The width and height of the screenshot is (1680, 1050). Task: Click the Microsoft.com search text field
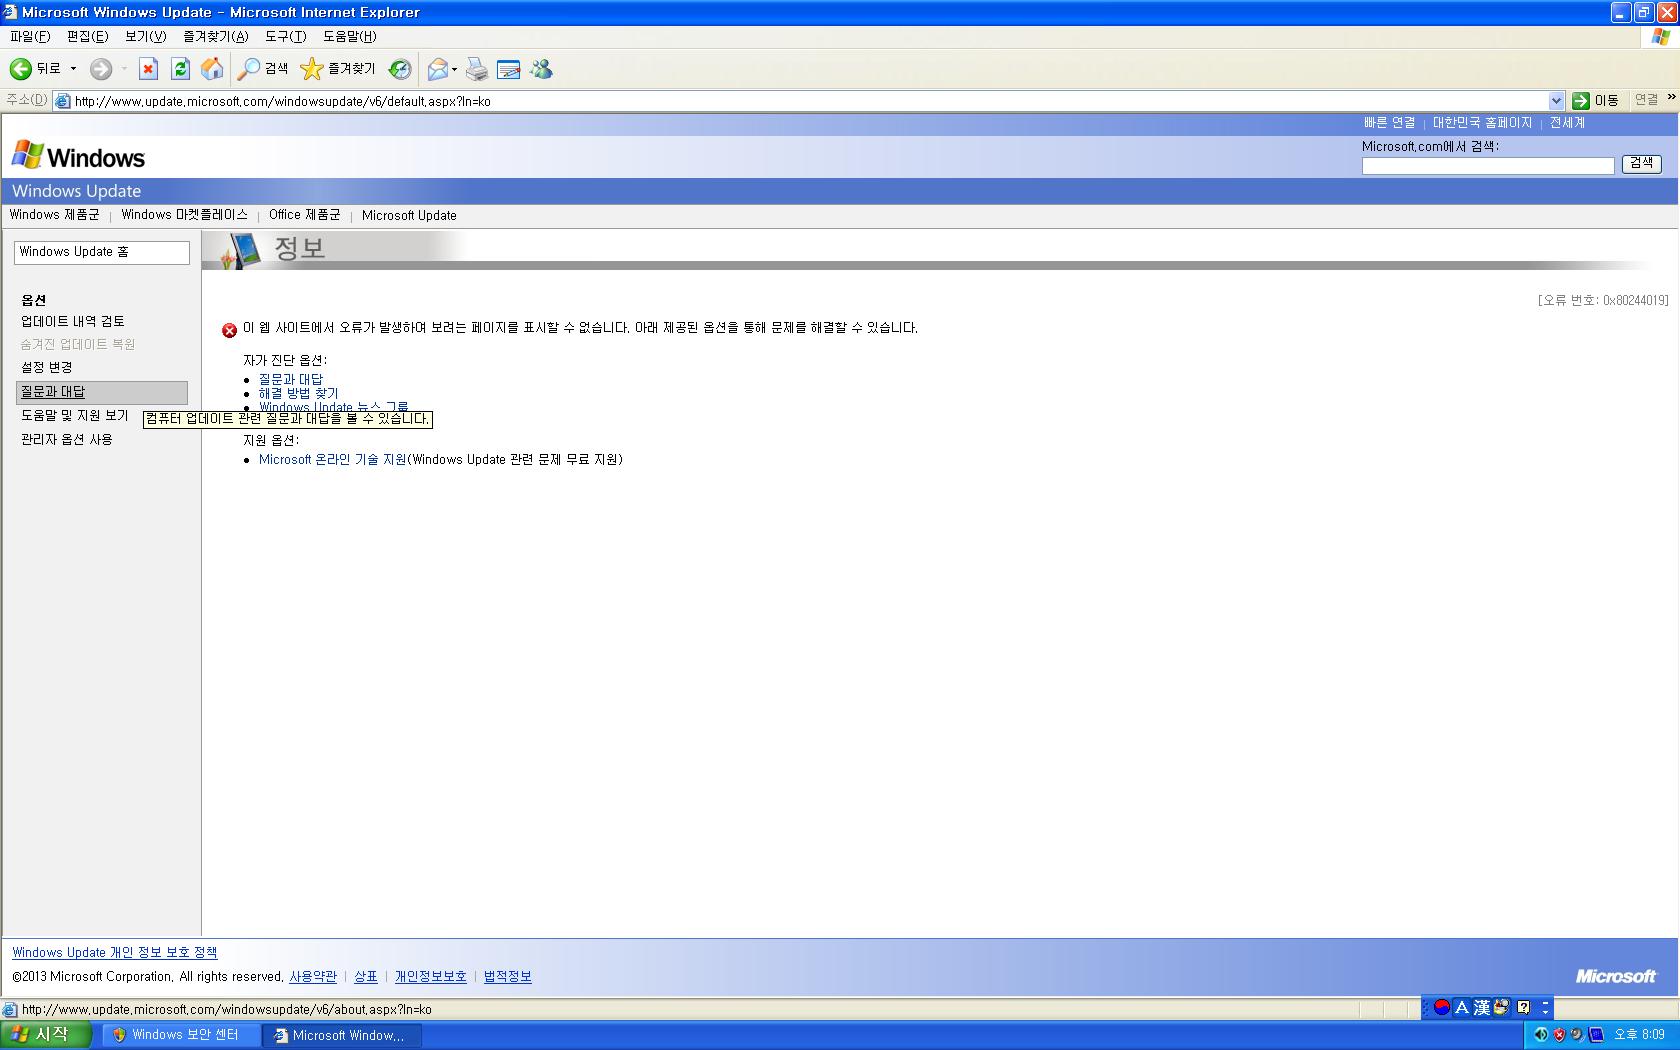tap(1488, 165)
